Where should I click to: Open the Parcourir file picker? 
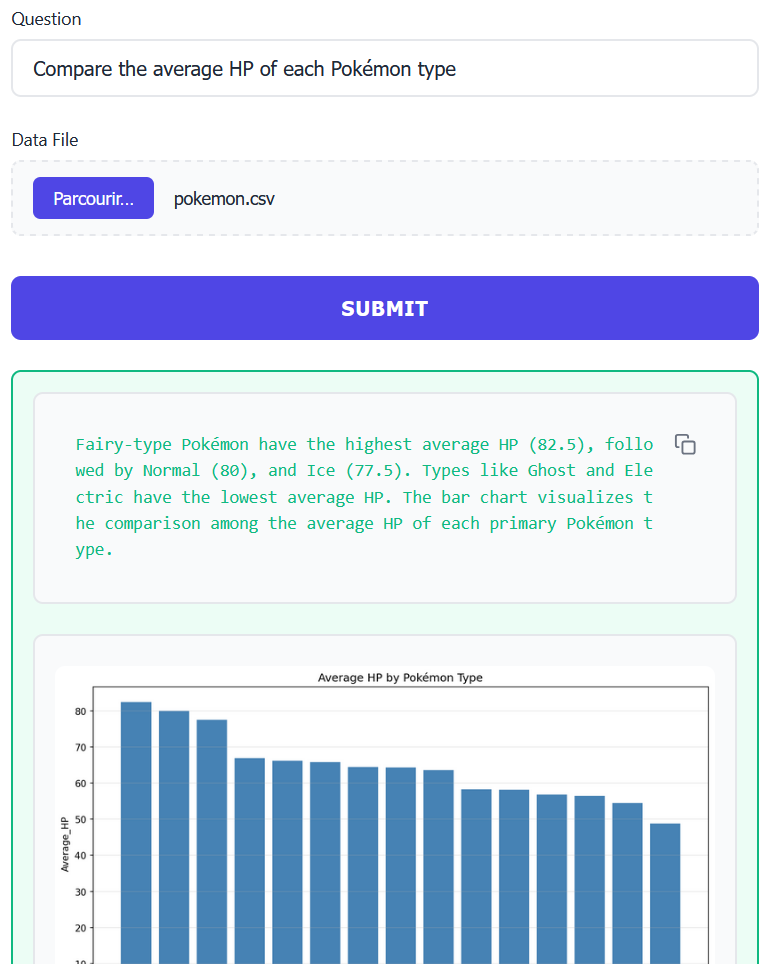(x=93, y=197)
